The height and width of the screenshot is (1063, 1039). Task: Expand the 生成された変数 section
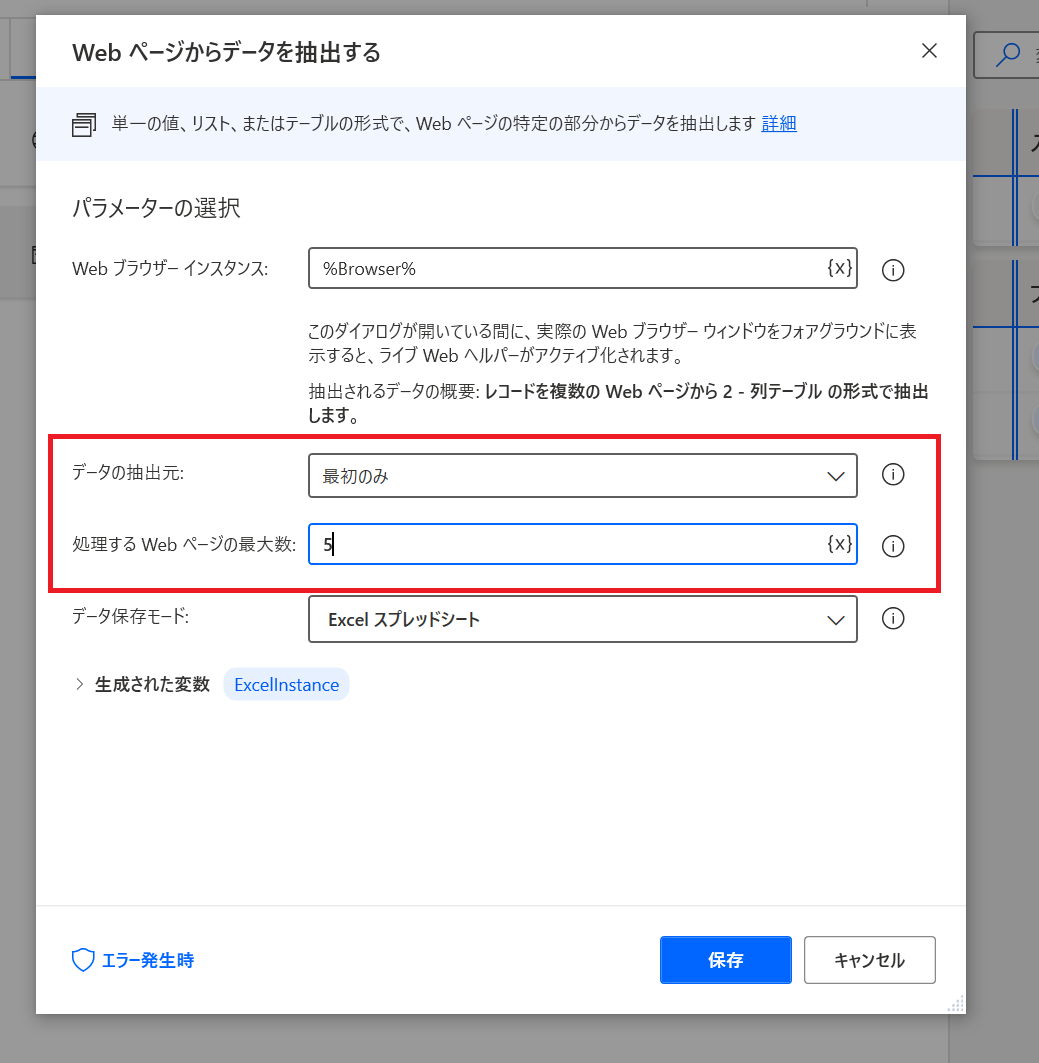(79, 684)
